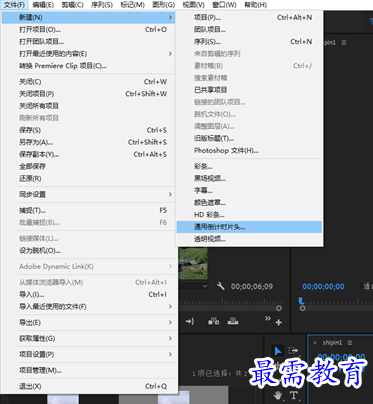Select 旧版标题(T)...
Image resolution: width=373 pixels, height=404 pixels.
point(249,138)
